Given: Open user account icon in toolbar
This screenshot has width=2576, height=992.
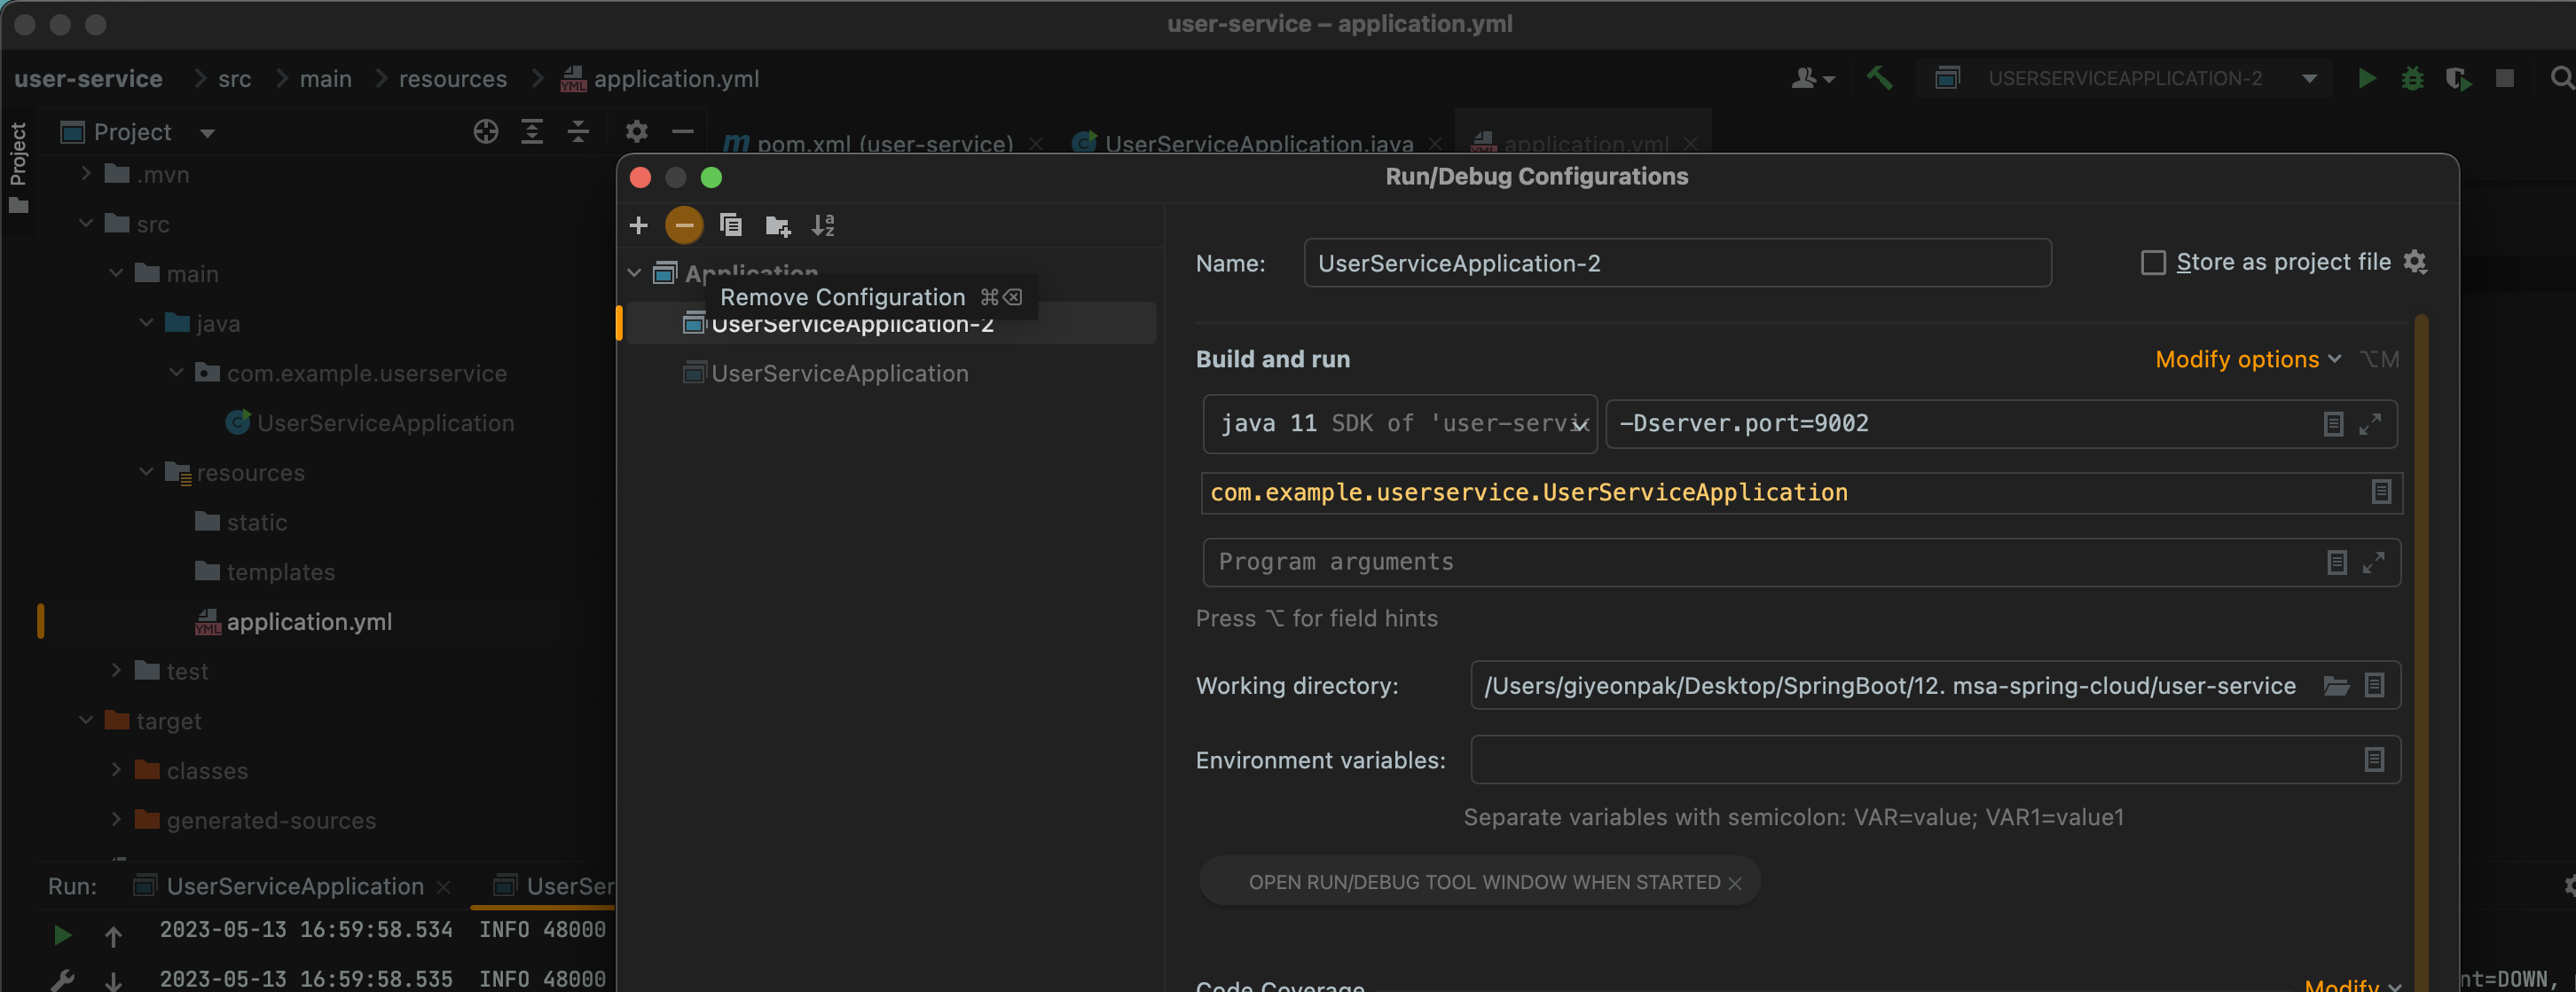Looking at the screenshot, I should [x=1811, y=78].
